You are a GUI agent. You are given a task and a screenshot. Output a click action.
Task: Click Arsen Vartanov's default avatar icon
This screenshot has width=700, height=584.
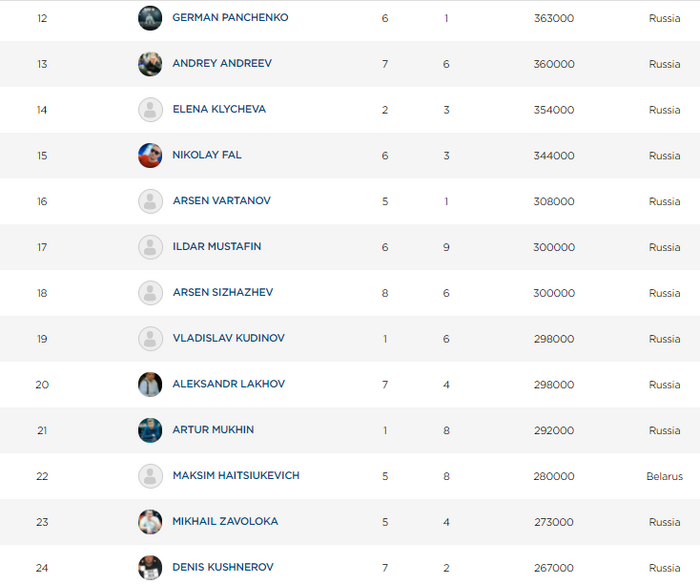[150, 201]
